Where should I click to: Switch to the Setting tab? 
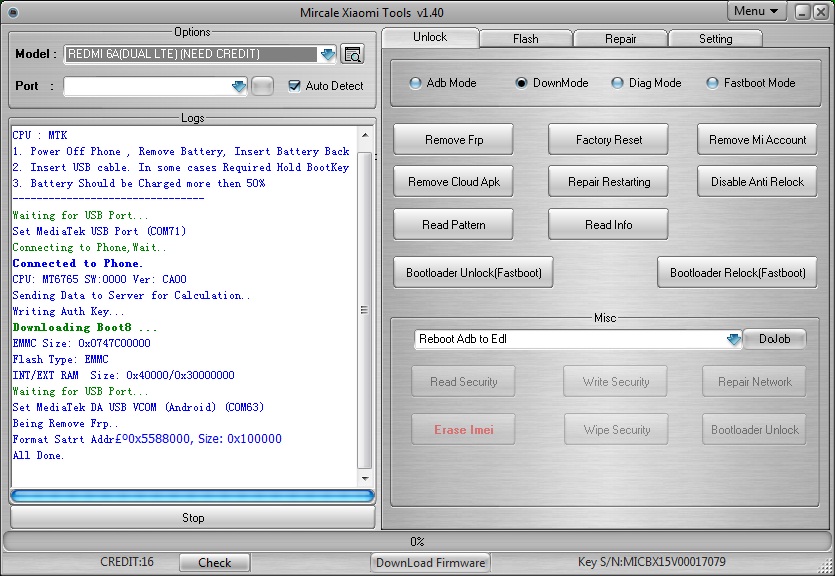click(716, 39)
